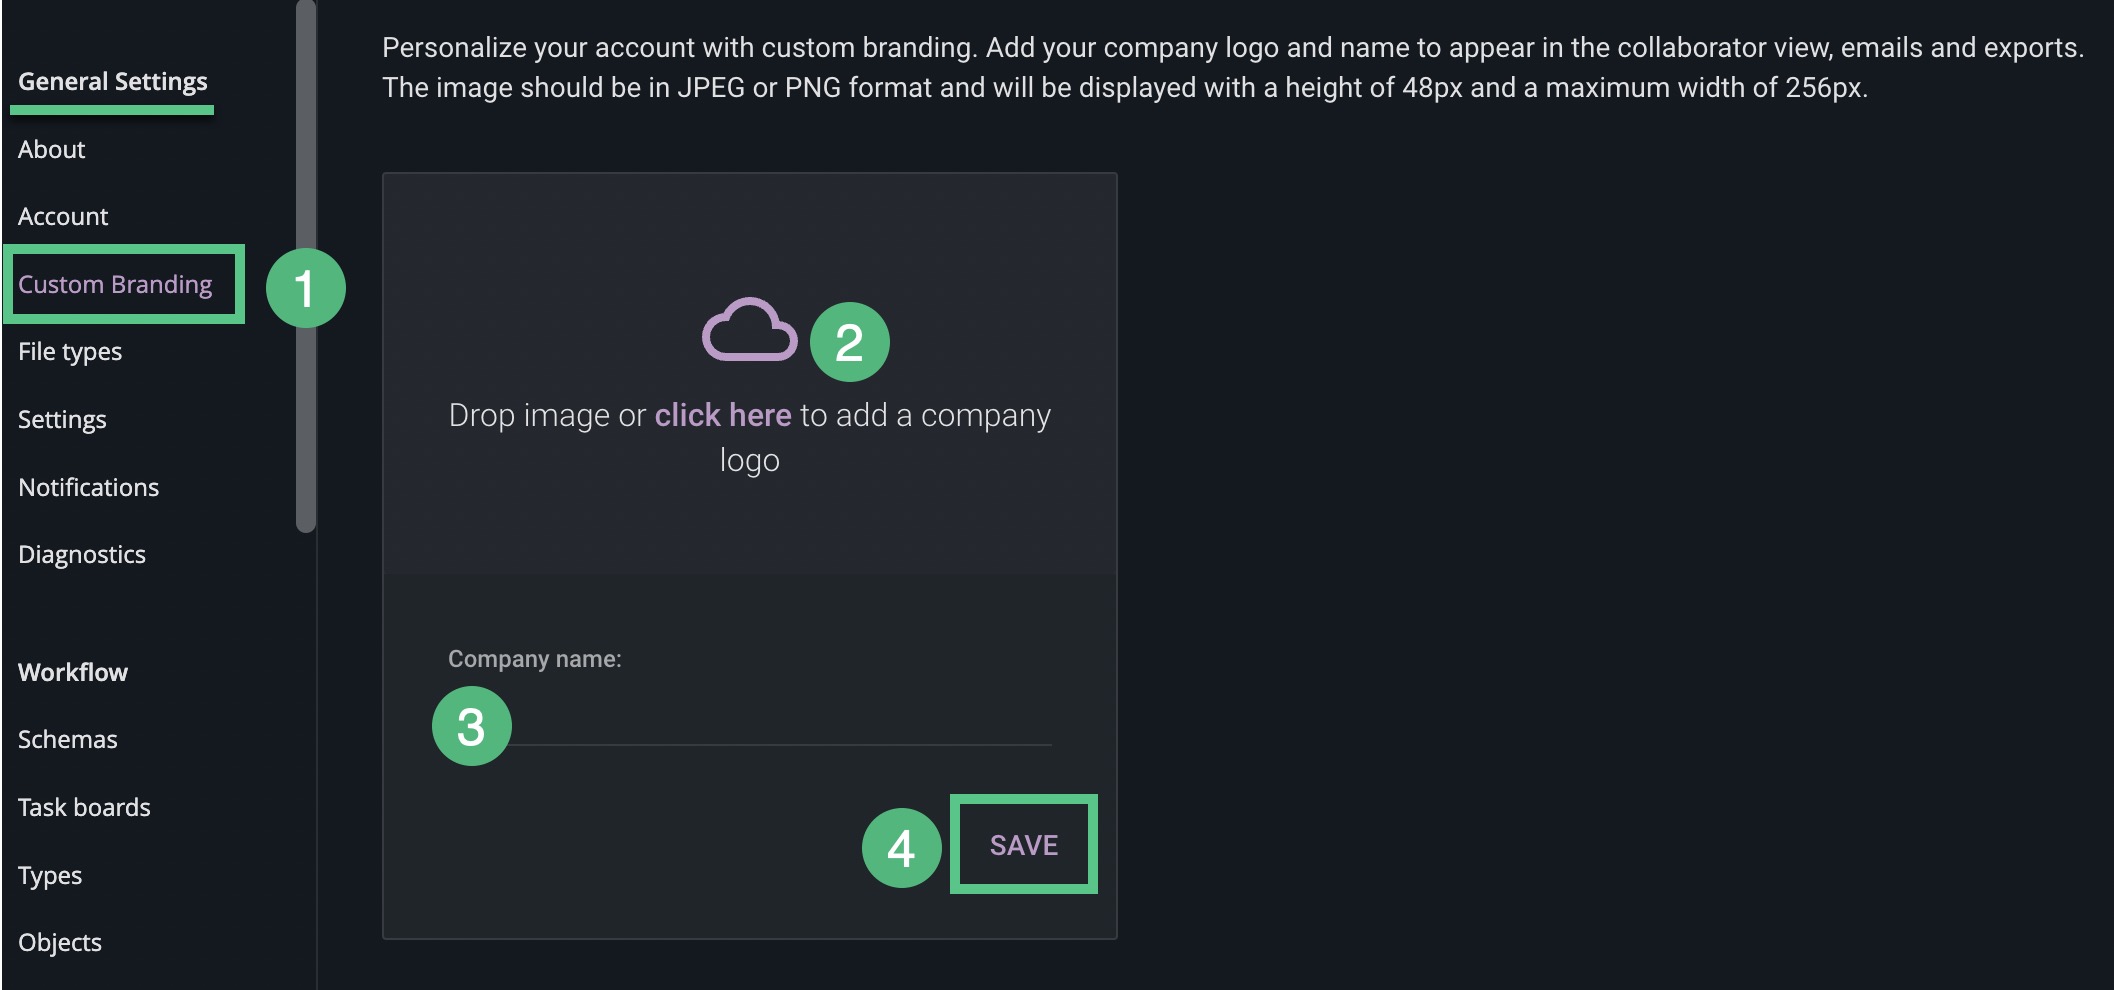Open the Custom Branding settings page
This screenshot has width=2114, height=990.
116,283
